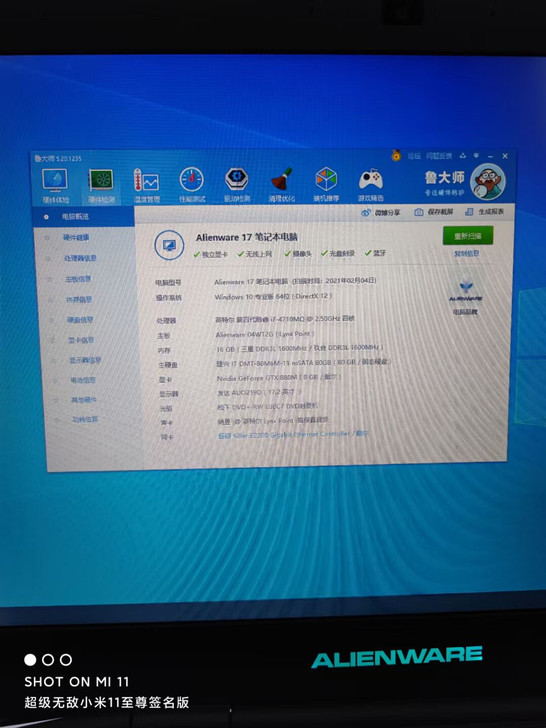The width and height of the screenshot is (546, 728).
Task: Click the 生成报表 generate report label
Action: 491,212
